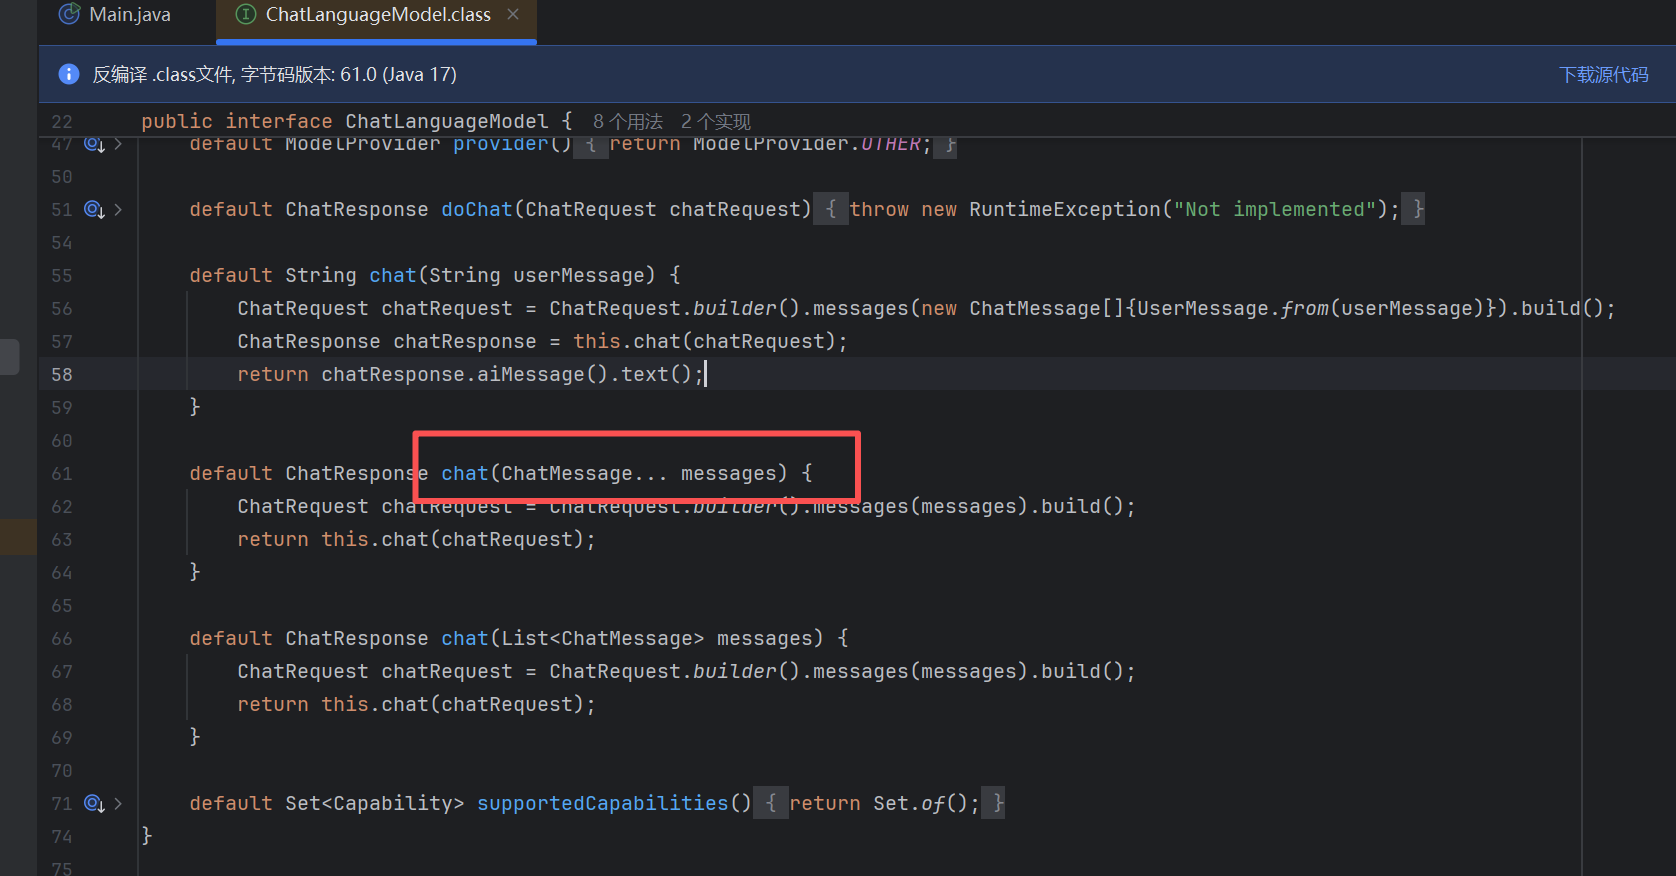Viewport: 1676px width, 876px height.
Task: Select the ChatLanguageModel.class tab
Action: tap(377, 15)
